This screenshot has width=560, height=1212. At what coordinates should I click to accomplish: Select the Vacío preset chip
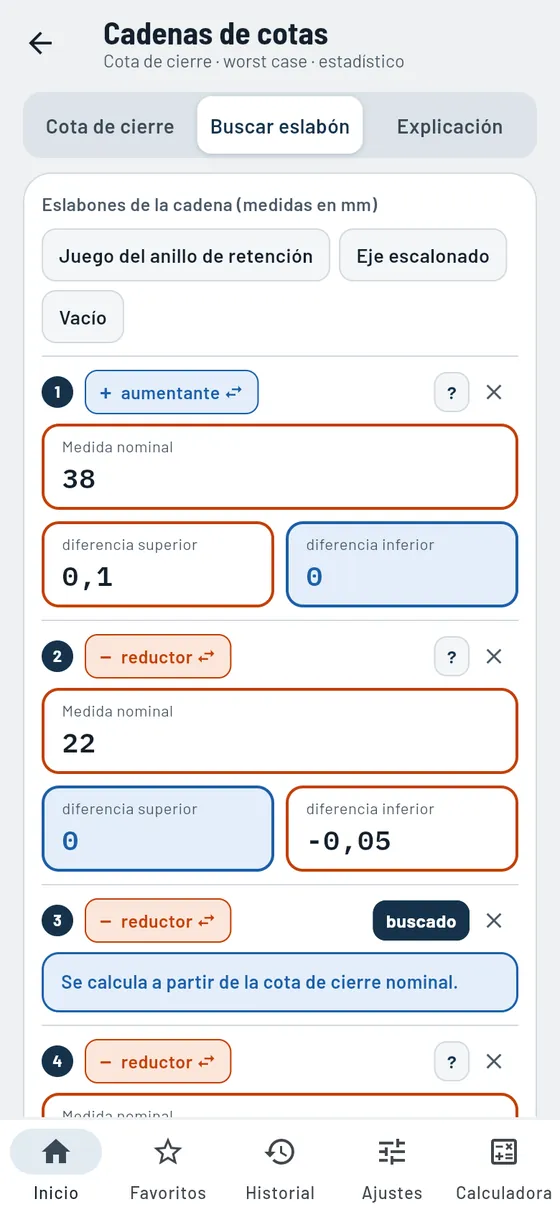(x=83, y=317)
